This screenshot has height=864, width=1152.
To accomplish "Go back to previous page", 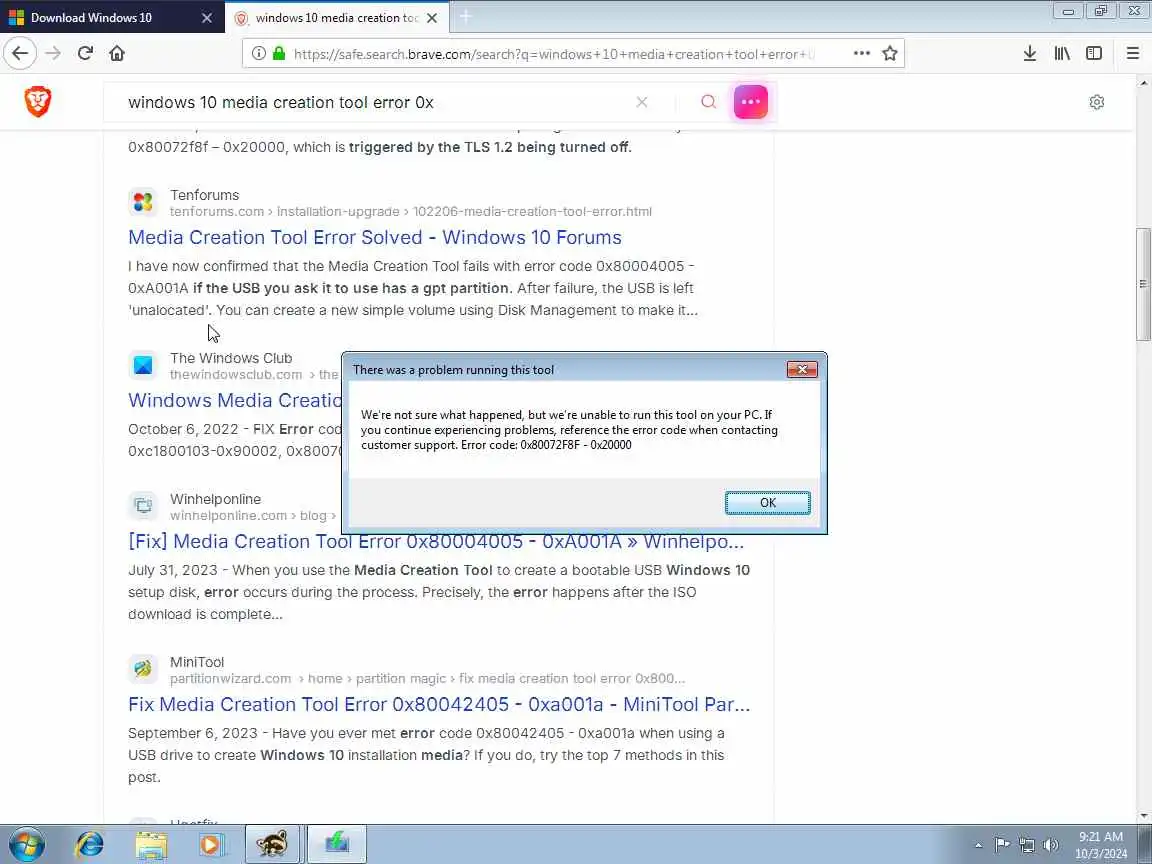I will click(21, 53).
